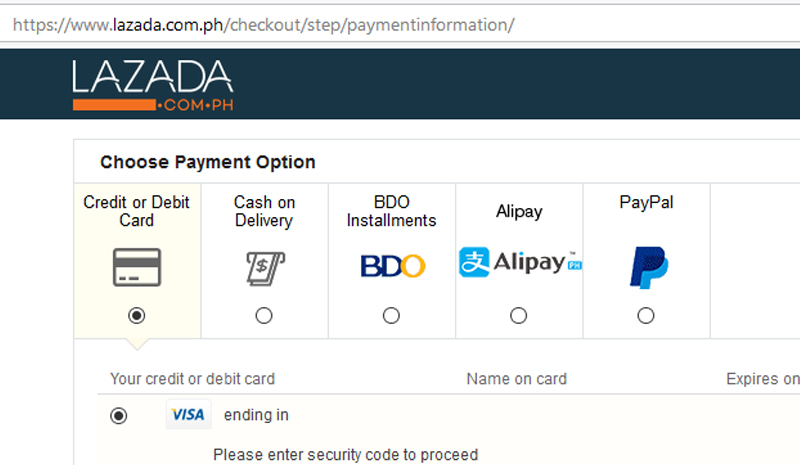
Task: Select the Credit or Debit Card radio button
Action: pyautogui.click(x=137, y=315)
